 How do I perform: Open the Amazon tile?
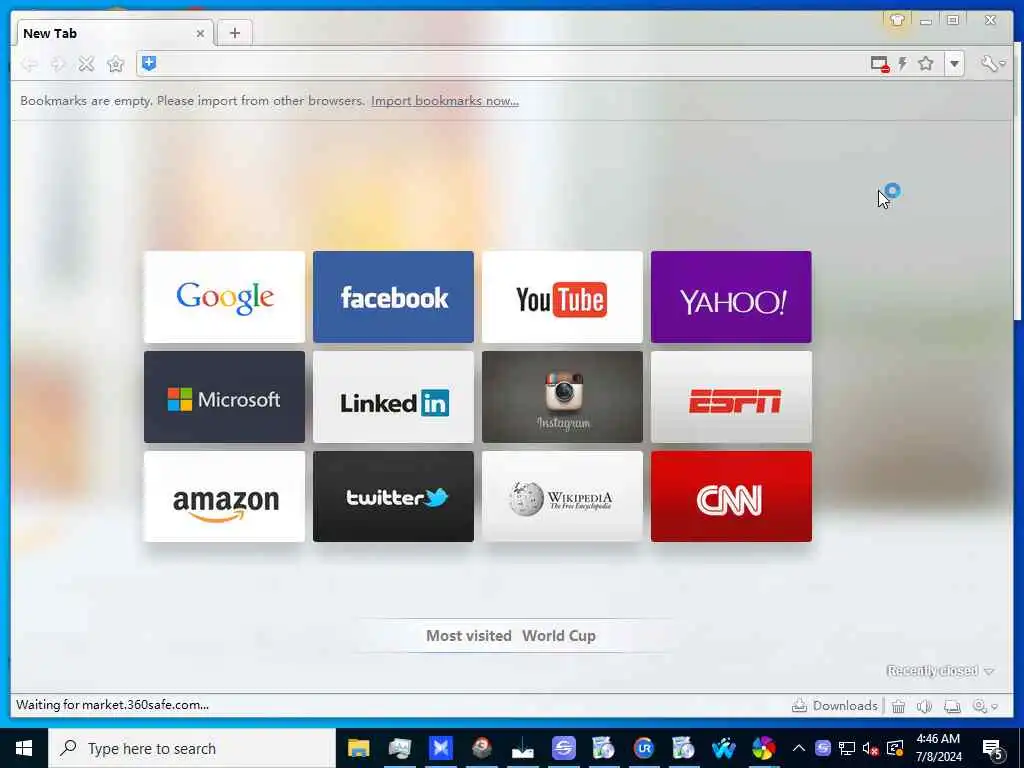(224, 496)
